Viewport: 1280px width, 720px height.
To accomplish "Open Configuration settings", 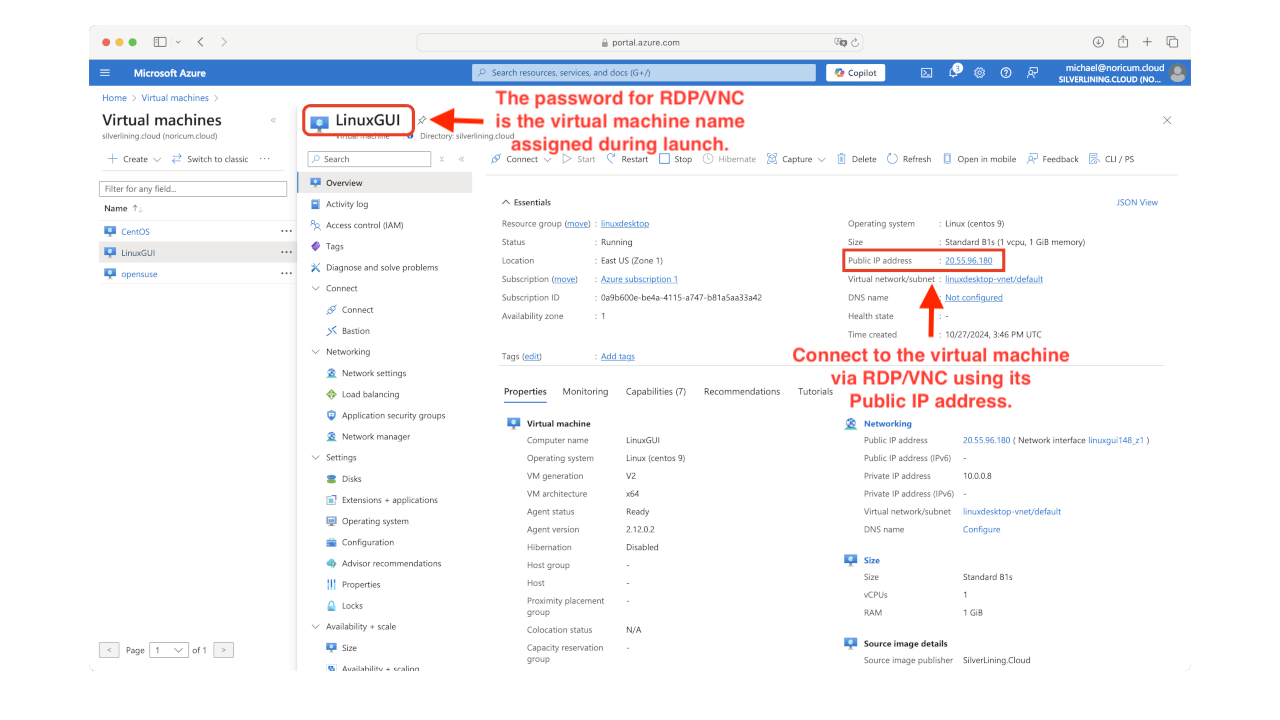I will click(x=367, y=542).
